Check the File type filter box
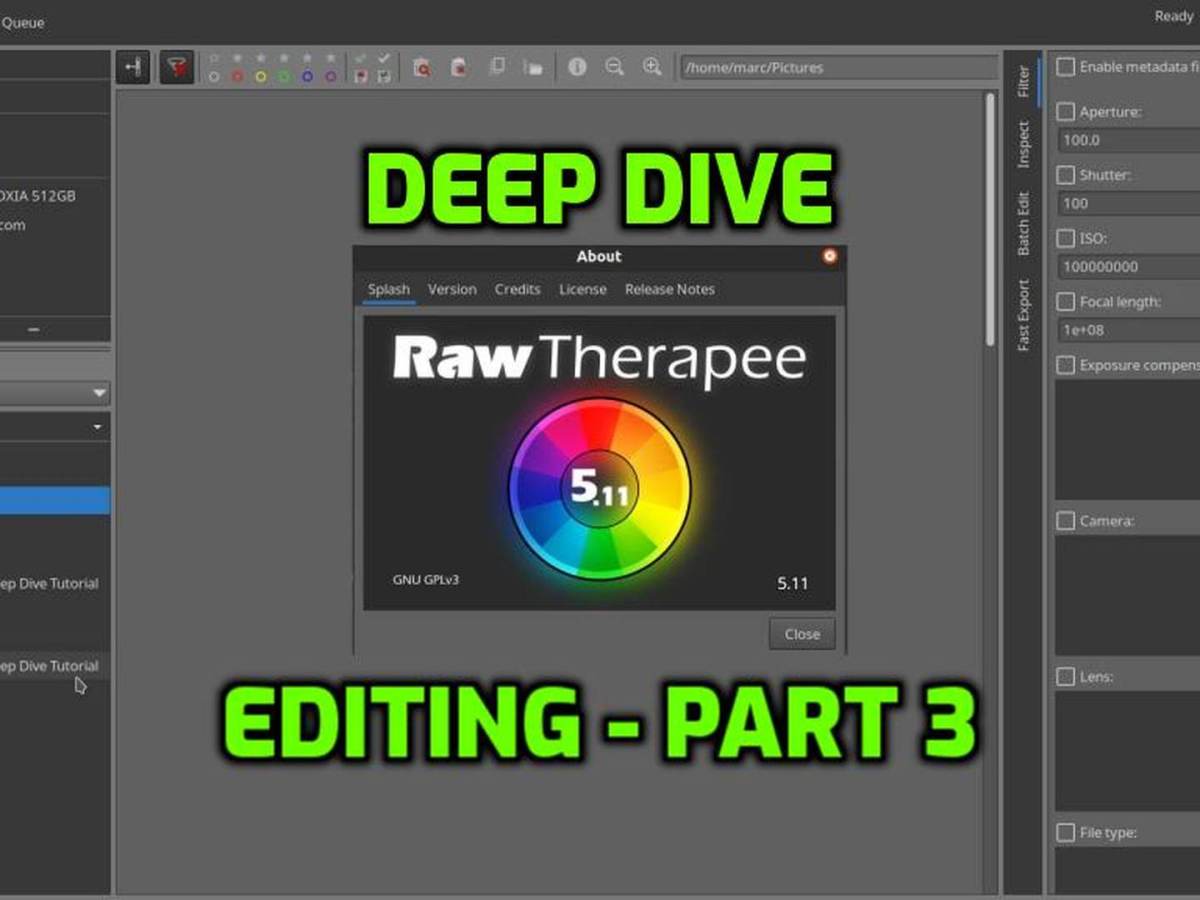The image size is (1200, 900). (x=1066, y=832)
